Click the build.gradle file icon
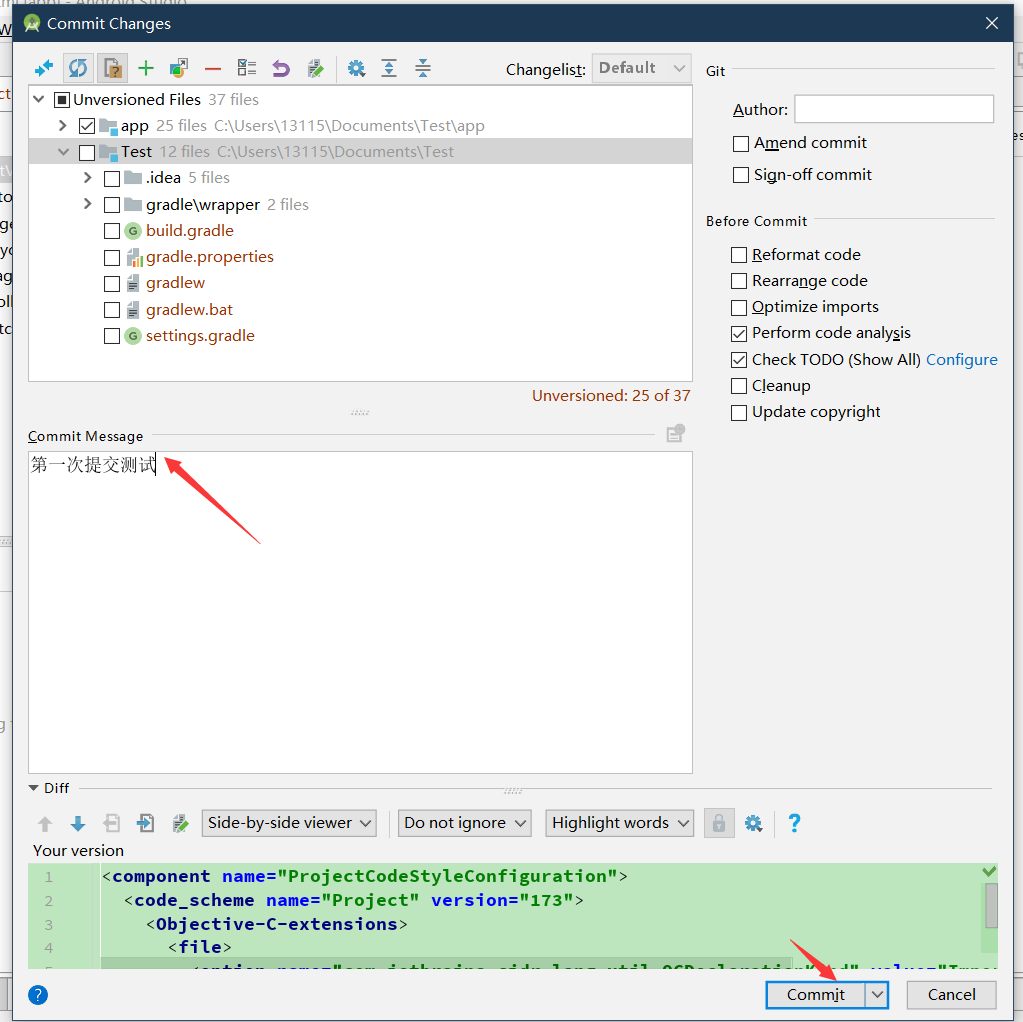The image size is (1023, 1022). pyautogui.click(x=133, y=231)
